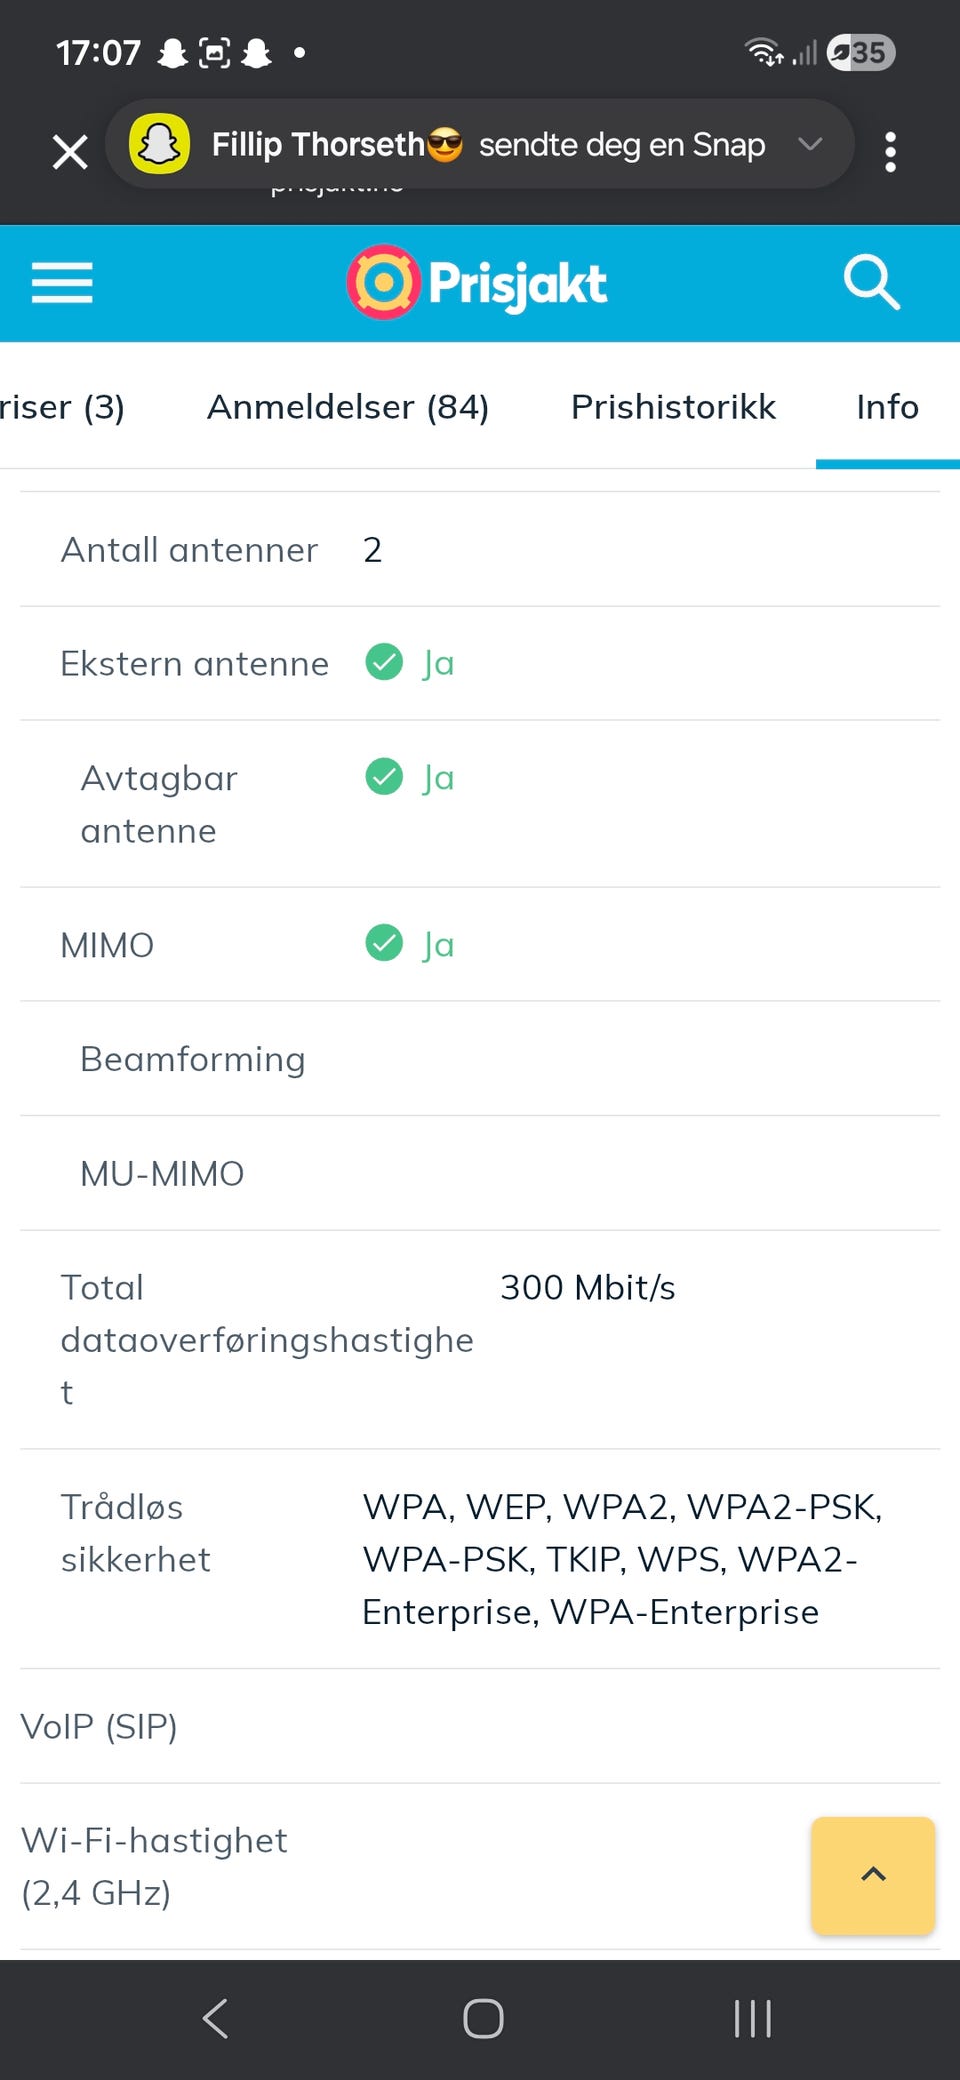This screenshot has height=2080, width=960.
Task: Open the hamburger menu
Action: (62, 283)
